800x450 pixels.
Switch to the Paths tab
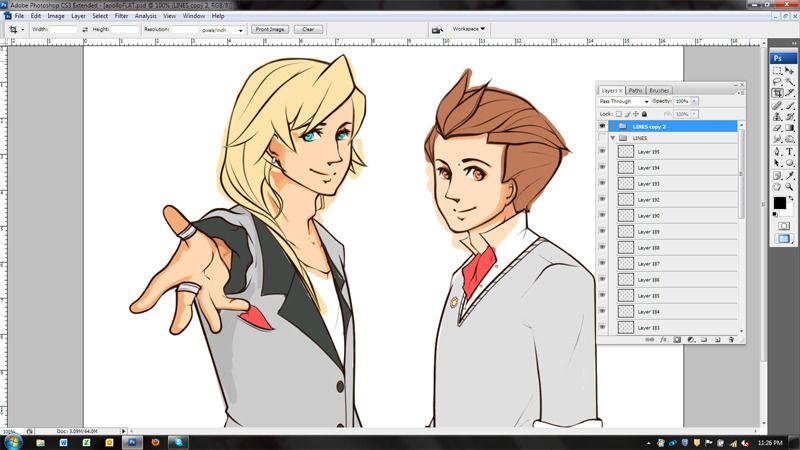click(x=635, y=90)
